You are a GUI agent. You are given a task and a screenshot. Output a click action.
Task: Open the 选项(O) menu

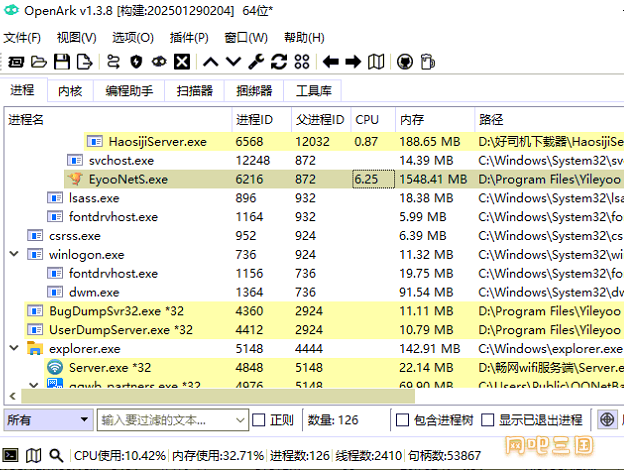click(x=133, y=38)
